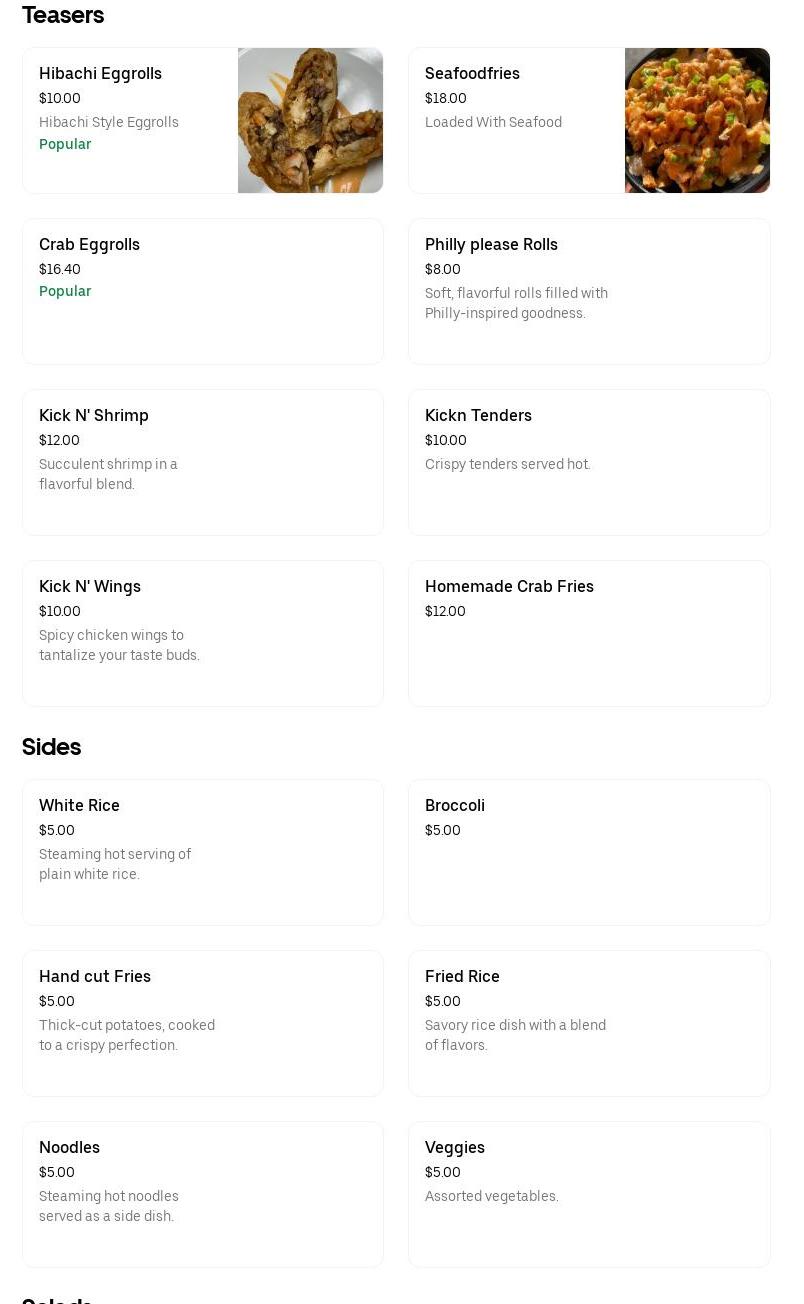Viewport: 804px width, 1304px height.
Task: Click the Hibachi Eggrolls food photo
Action: point(310,120)
